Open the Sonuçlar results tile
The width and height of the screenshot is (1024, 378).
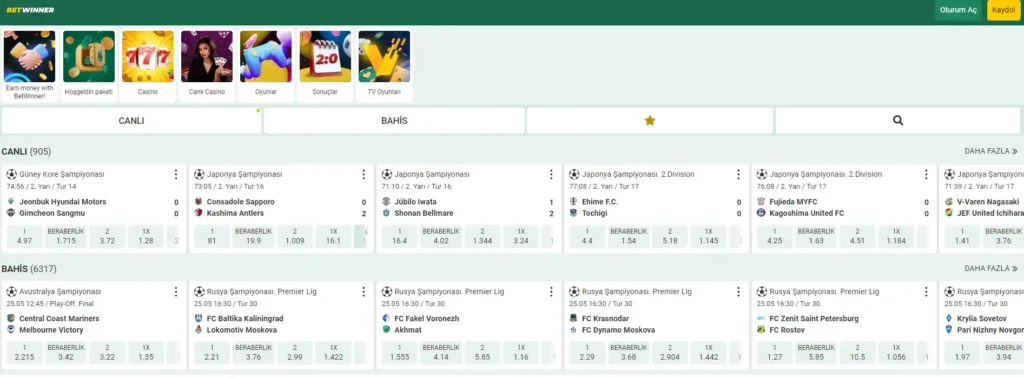pos(325,65)
